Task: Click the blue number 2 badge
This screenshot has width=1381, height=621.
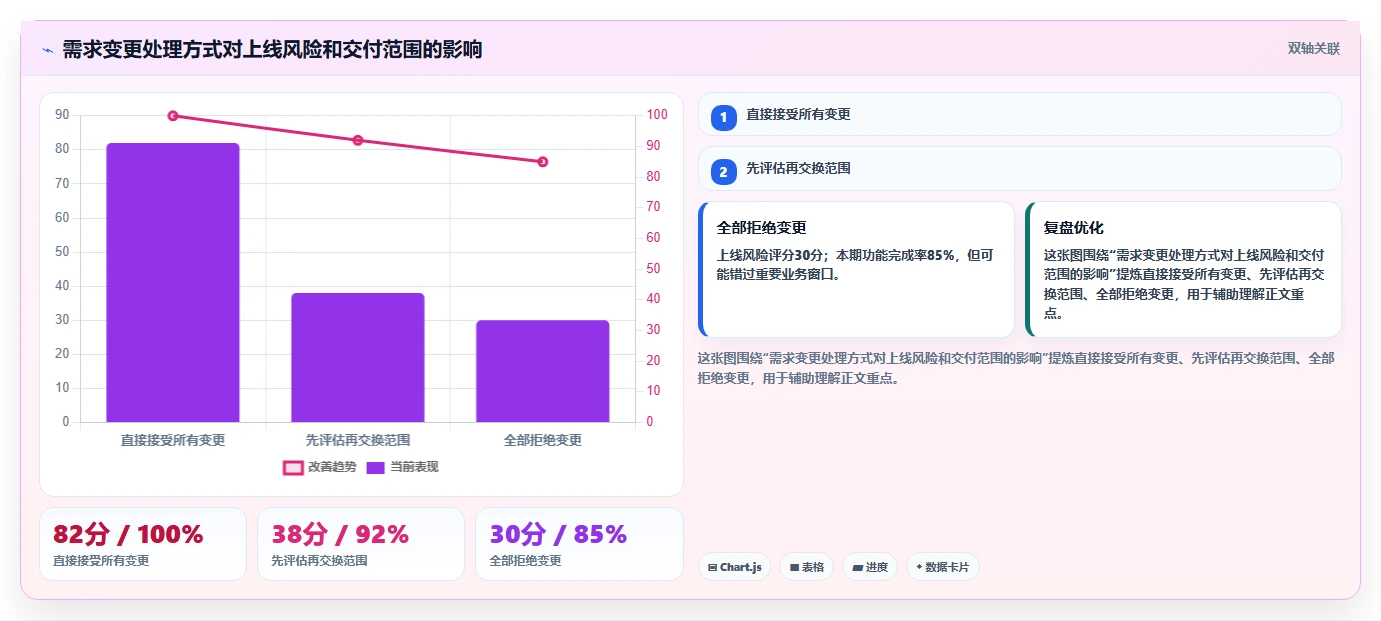Action: coord(724,172)
